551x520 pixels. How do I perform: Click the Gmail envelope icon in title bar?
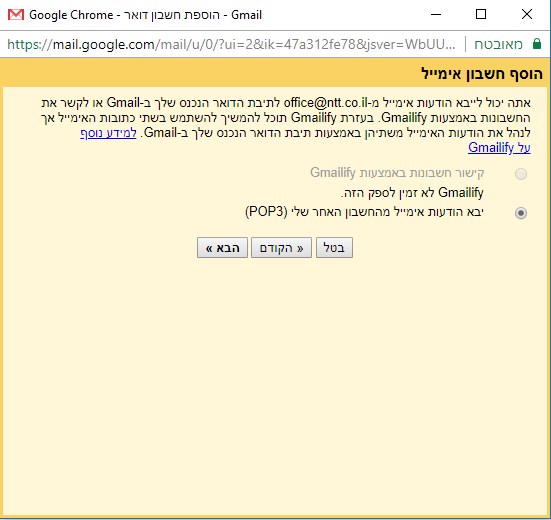pos(16,15)
